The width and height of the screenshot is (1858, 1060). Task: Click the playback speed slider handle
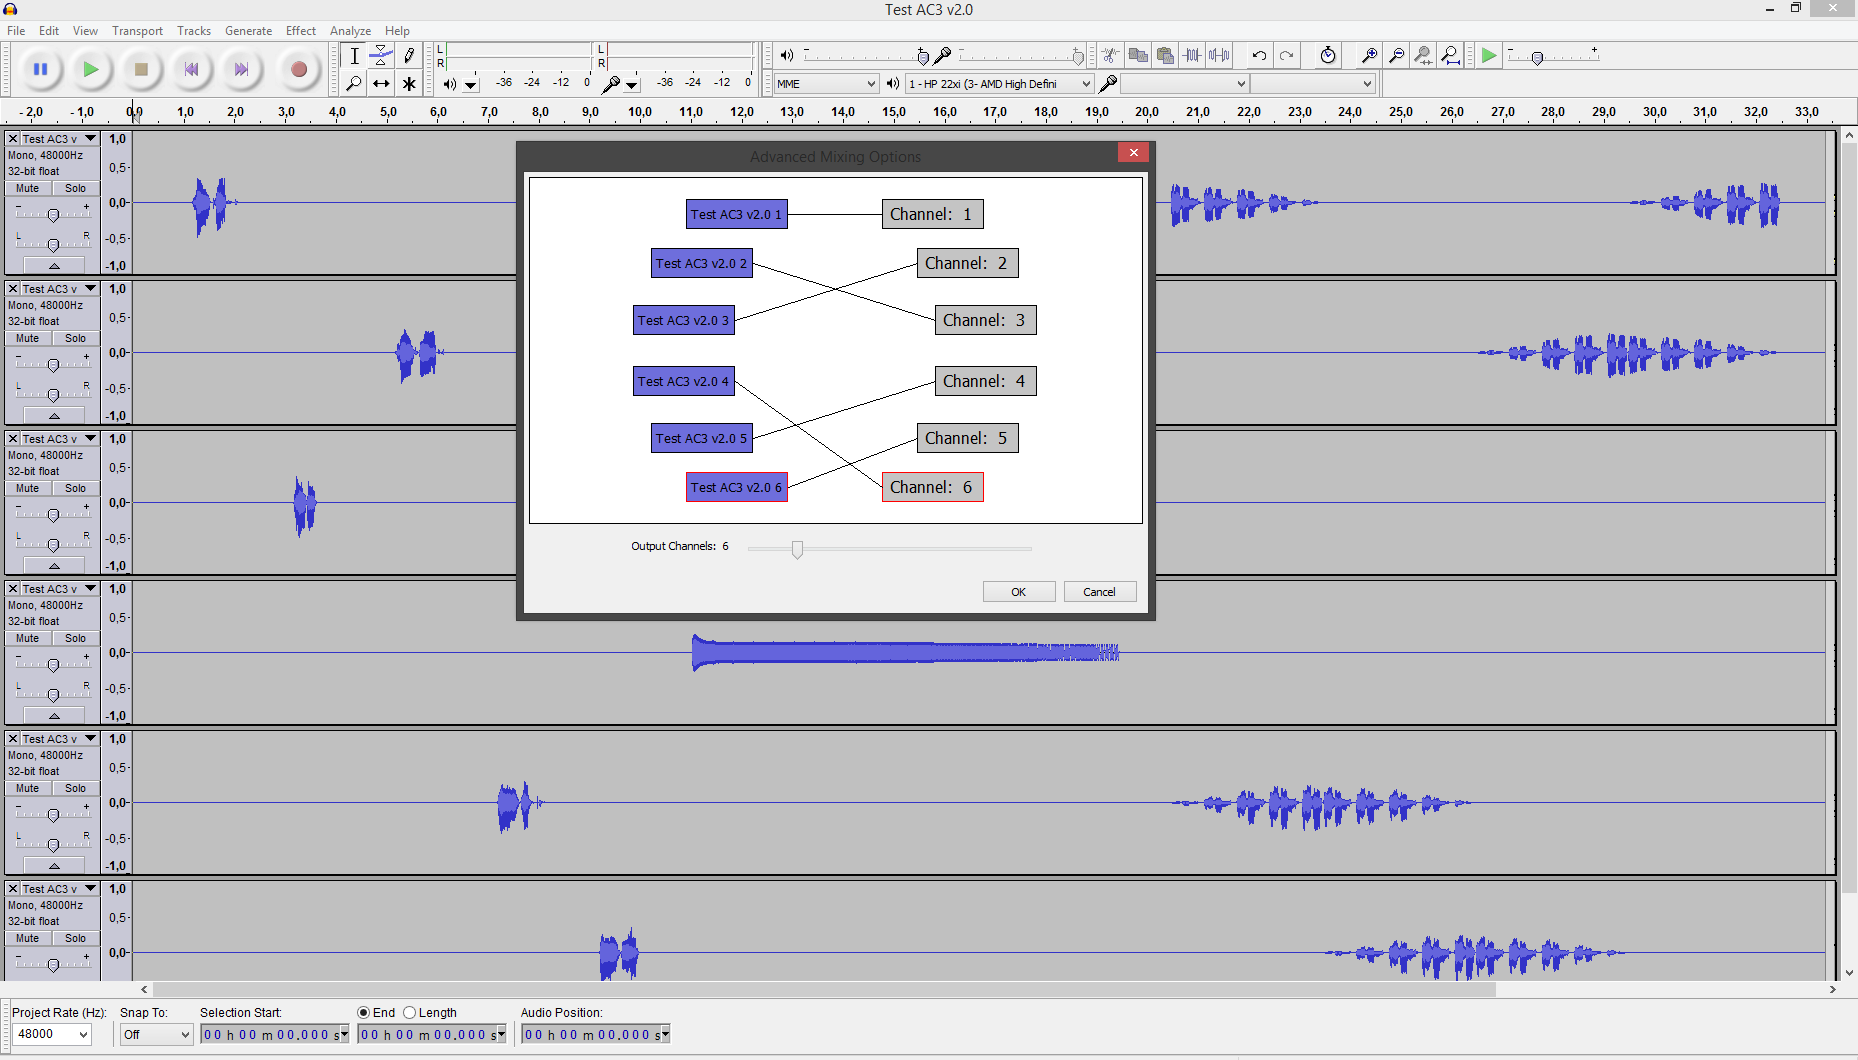1537,58
